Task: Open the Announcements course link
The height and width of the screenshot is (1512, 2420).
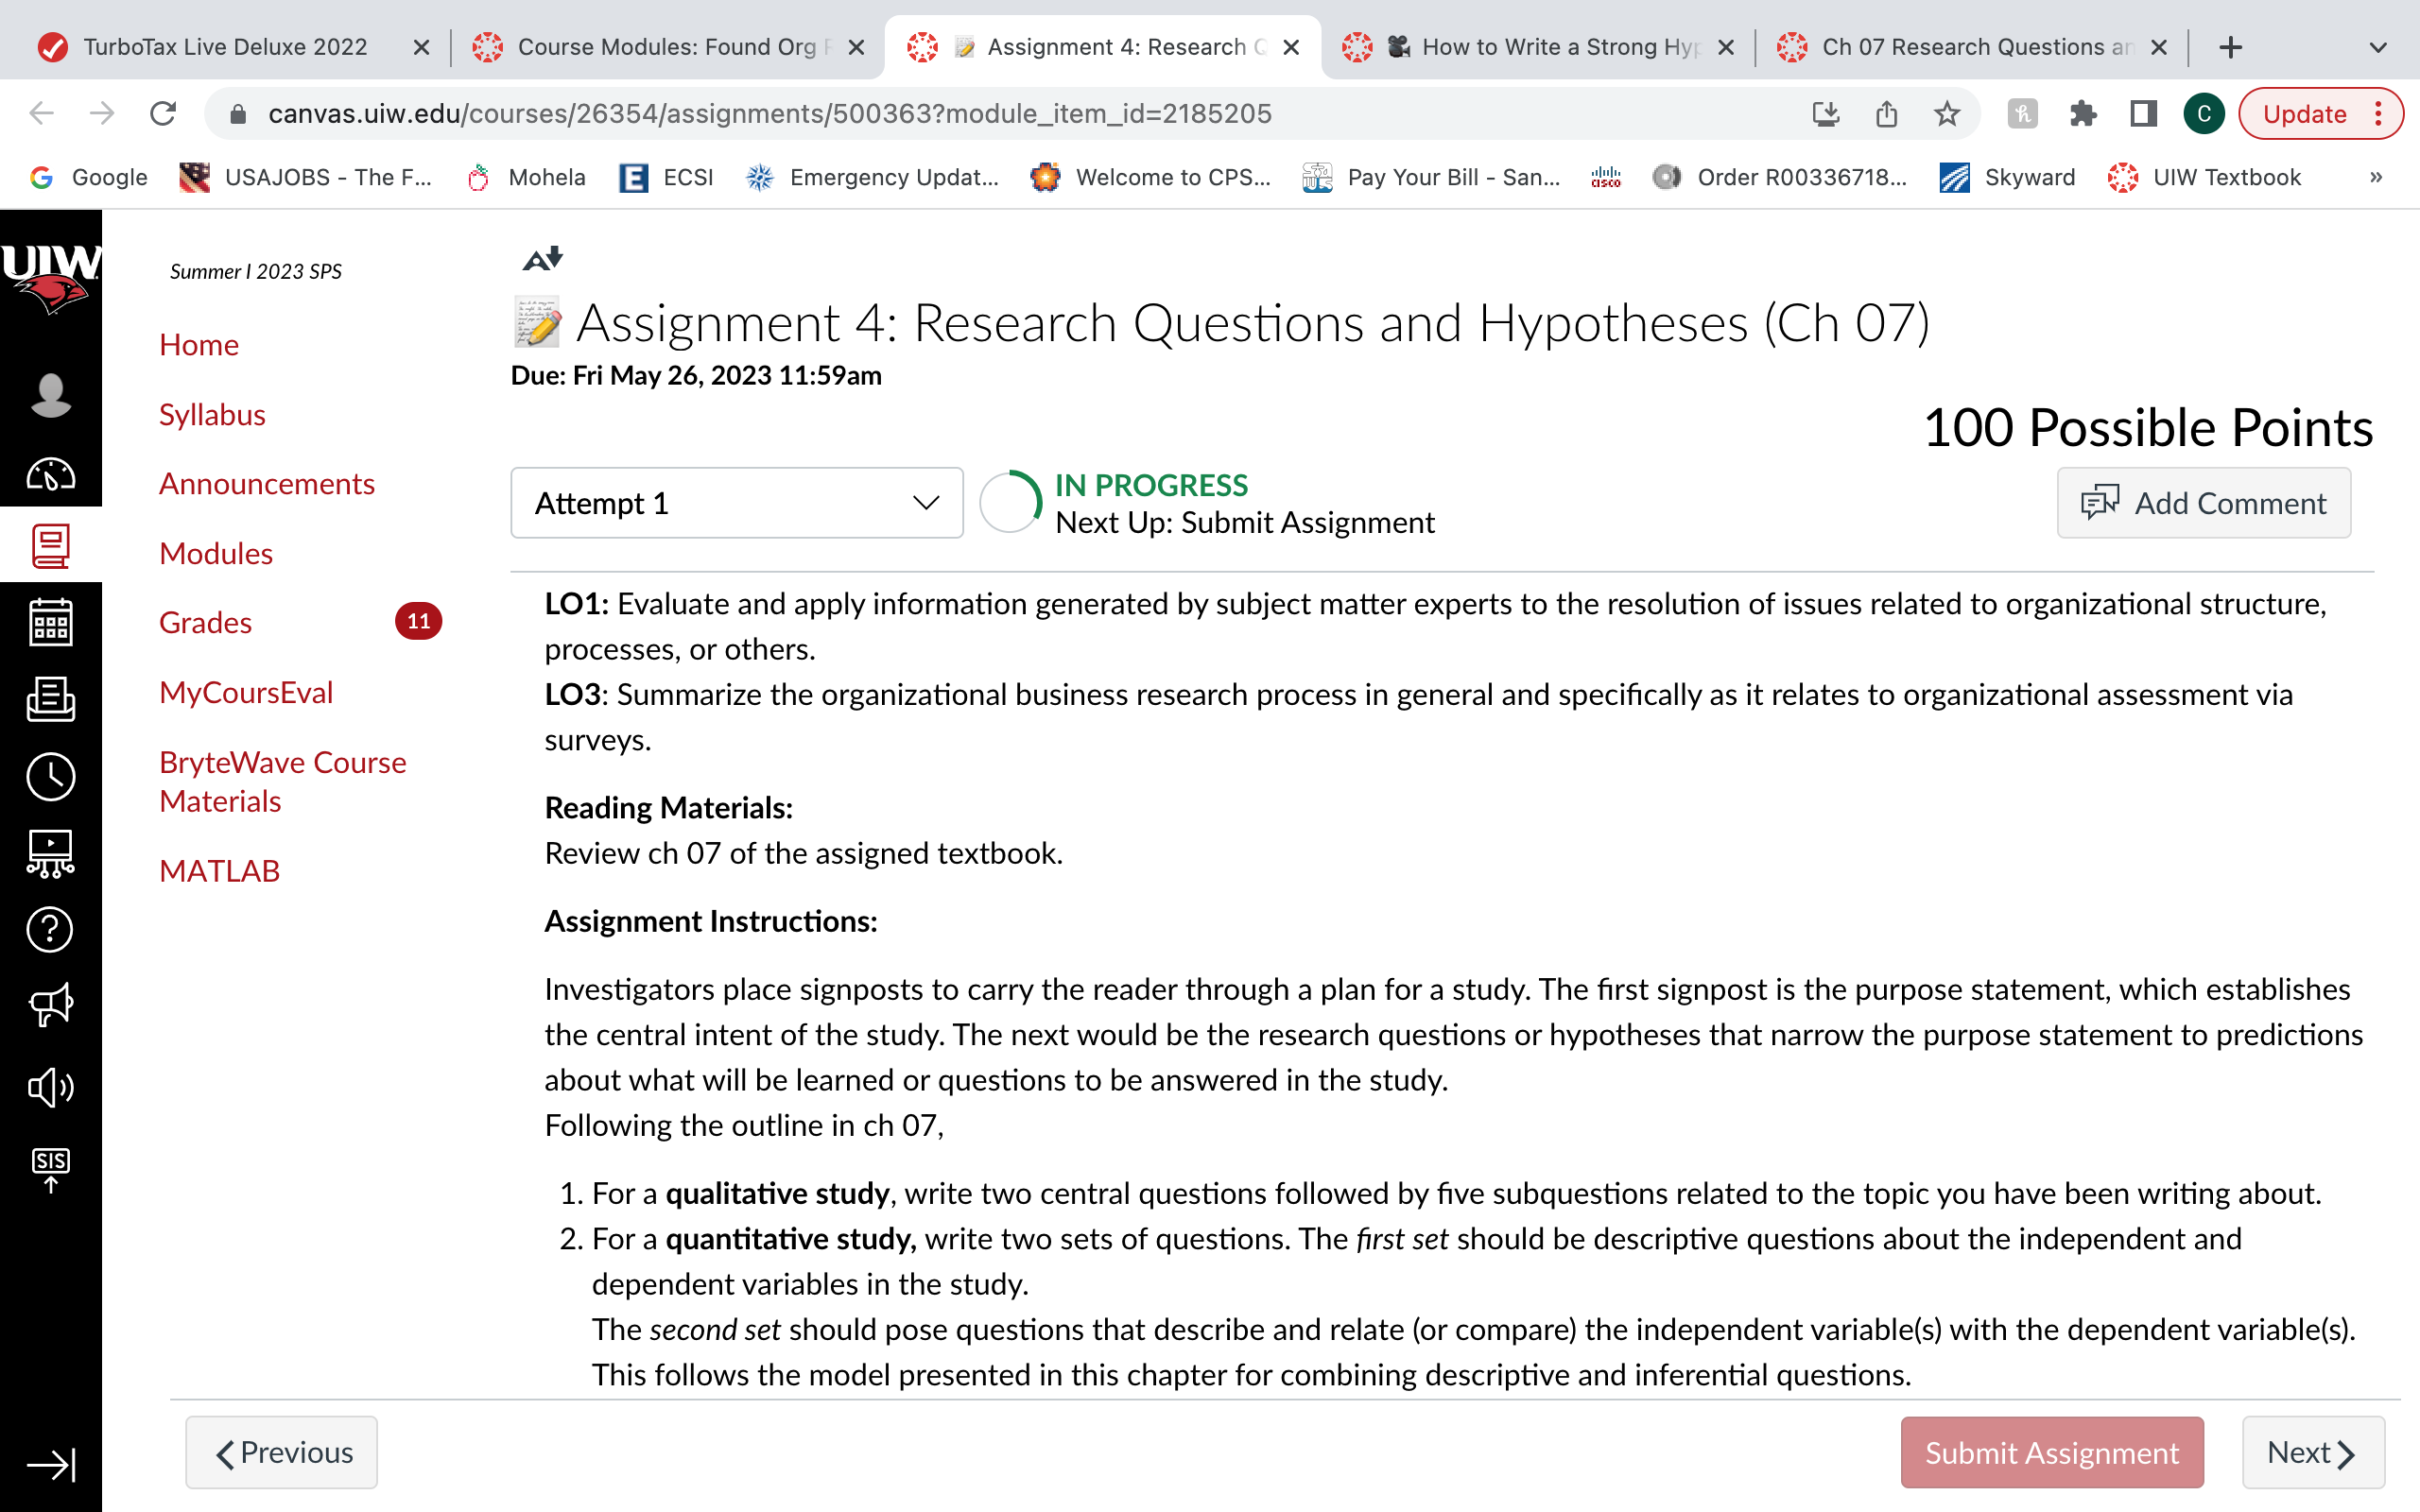Action: coord(267,484)
